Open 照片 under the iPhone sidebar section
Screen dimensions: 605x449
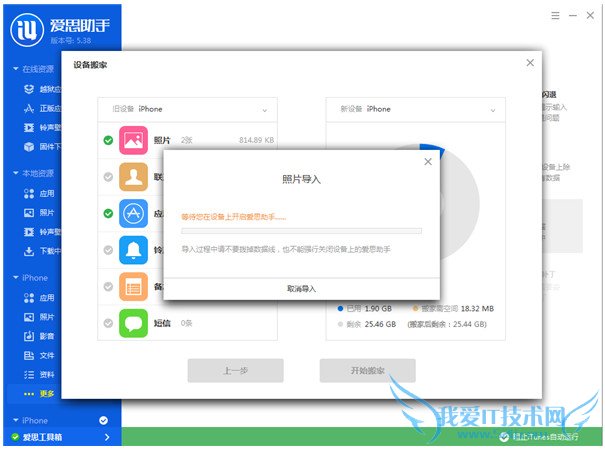click(x=39, y=317)
